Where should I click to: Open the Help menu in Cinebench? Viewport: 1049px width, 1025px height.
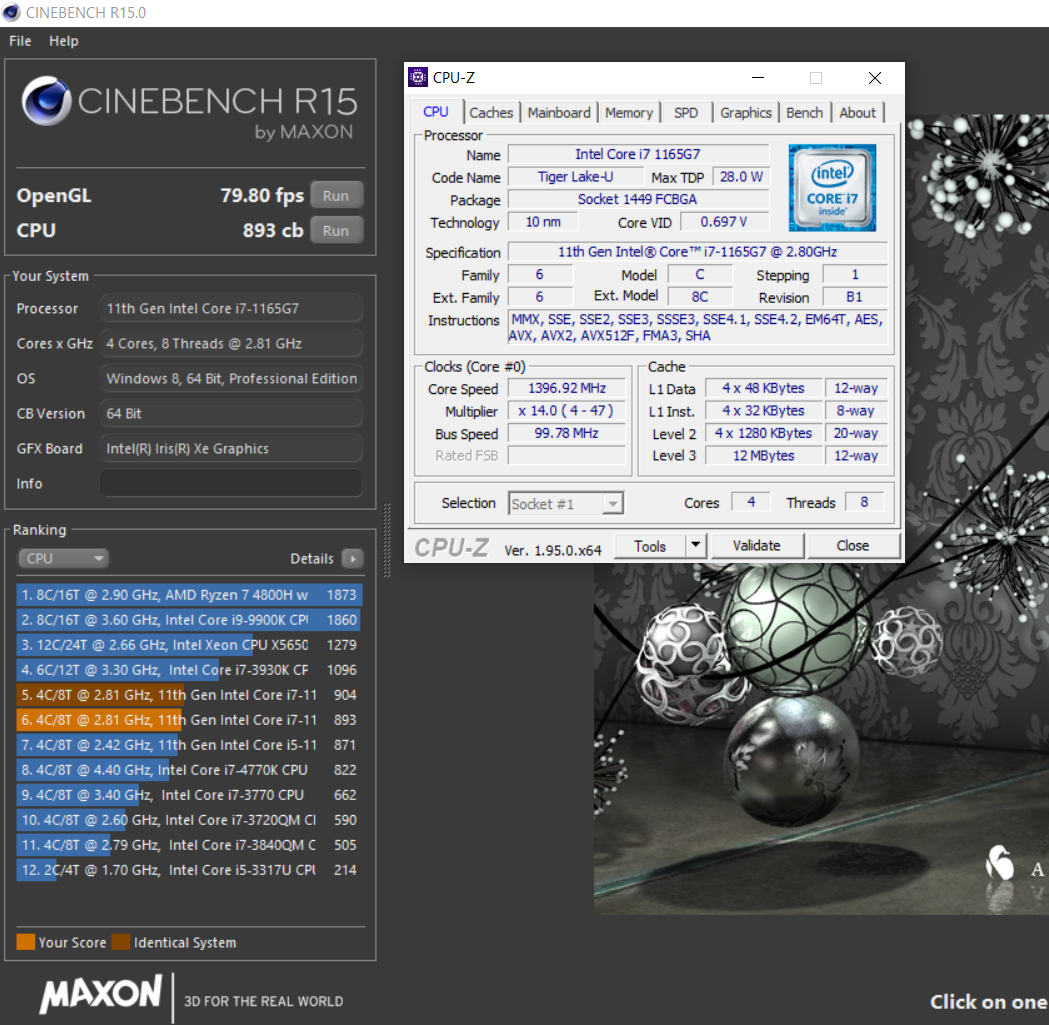(64, 41)
